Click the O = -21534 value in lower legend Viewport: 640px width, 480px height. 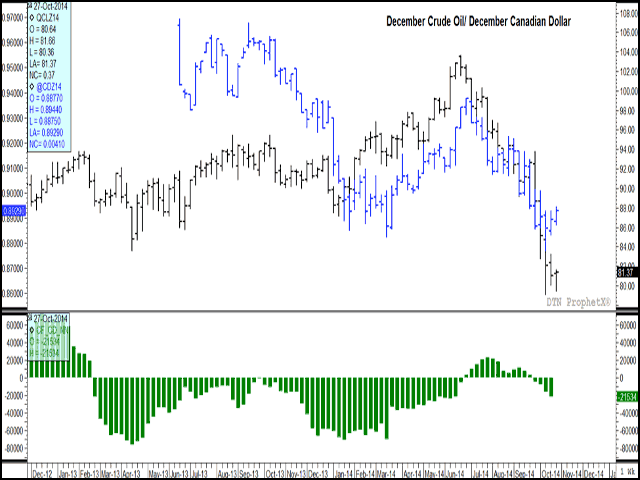point(44,342)
